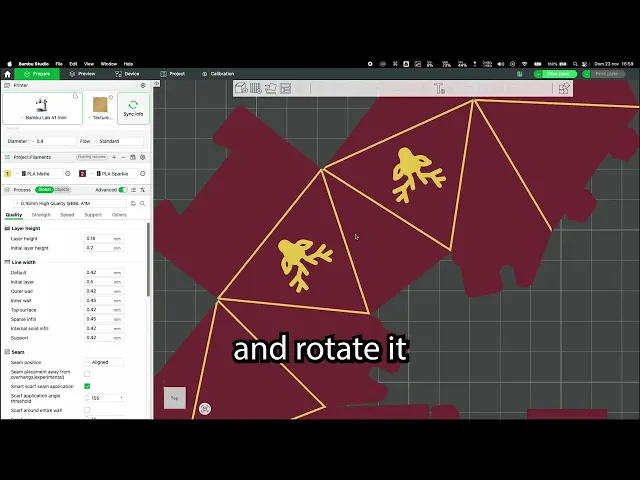
Task: Click the maroon filament 2 color swatch
Action: coord(82,173)
